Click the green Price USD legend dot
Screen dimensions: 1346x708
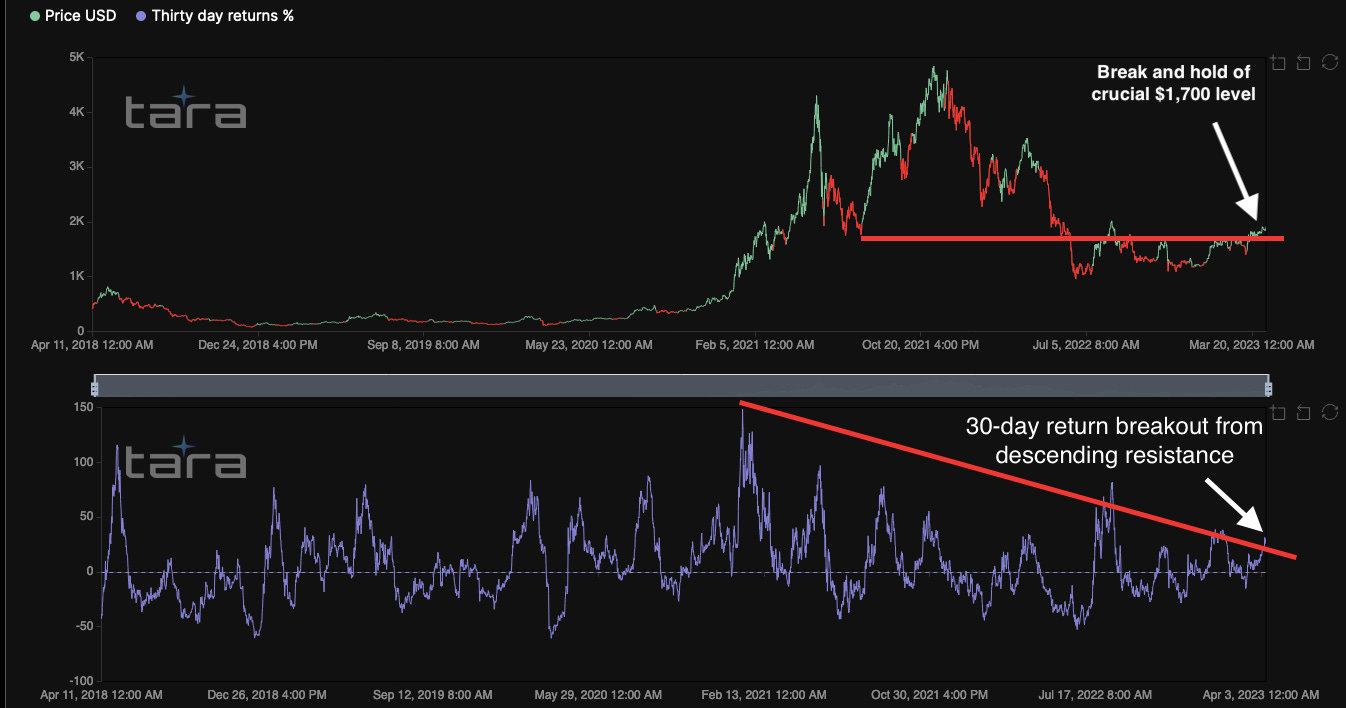[x=36, y=16]
